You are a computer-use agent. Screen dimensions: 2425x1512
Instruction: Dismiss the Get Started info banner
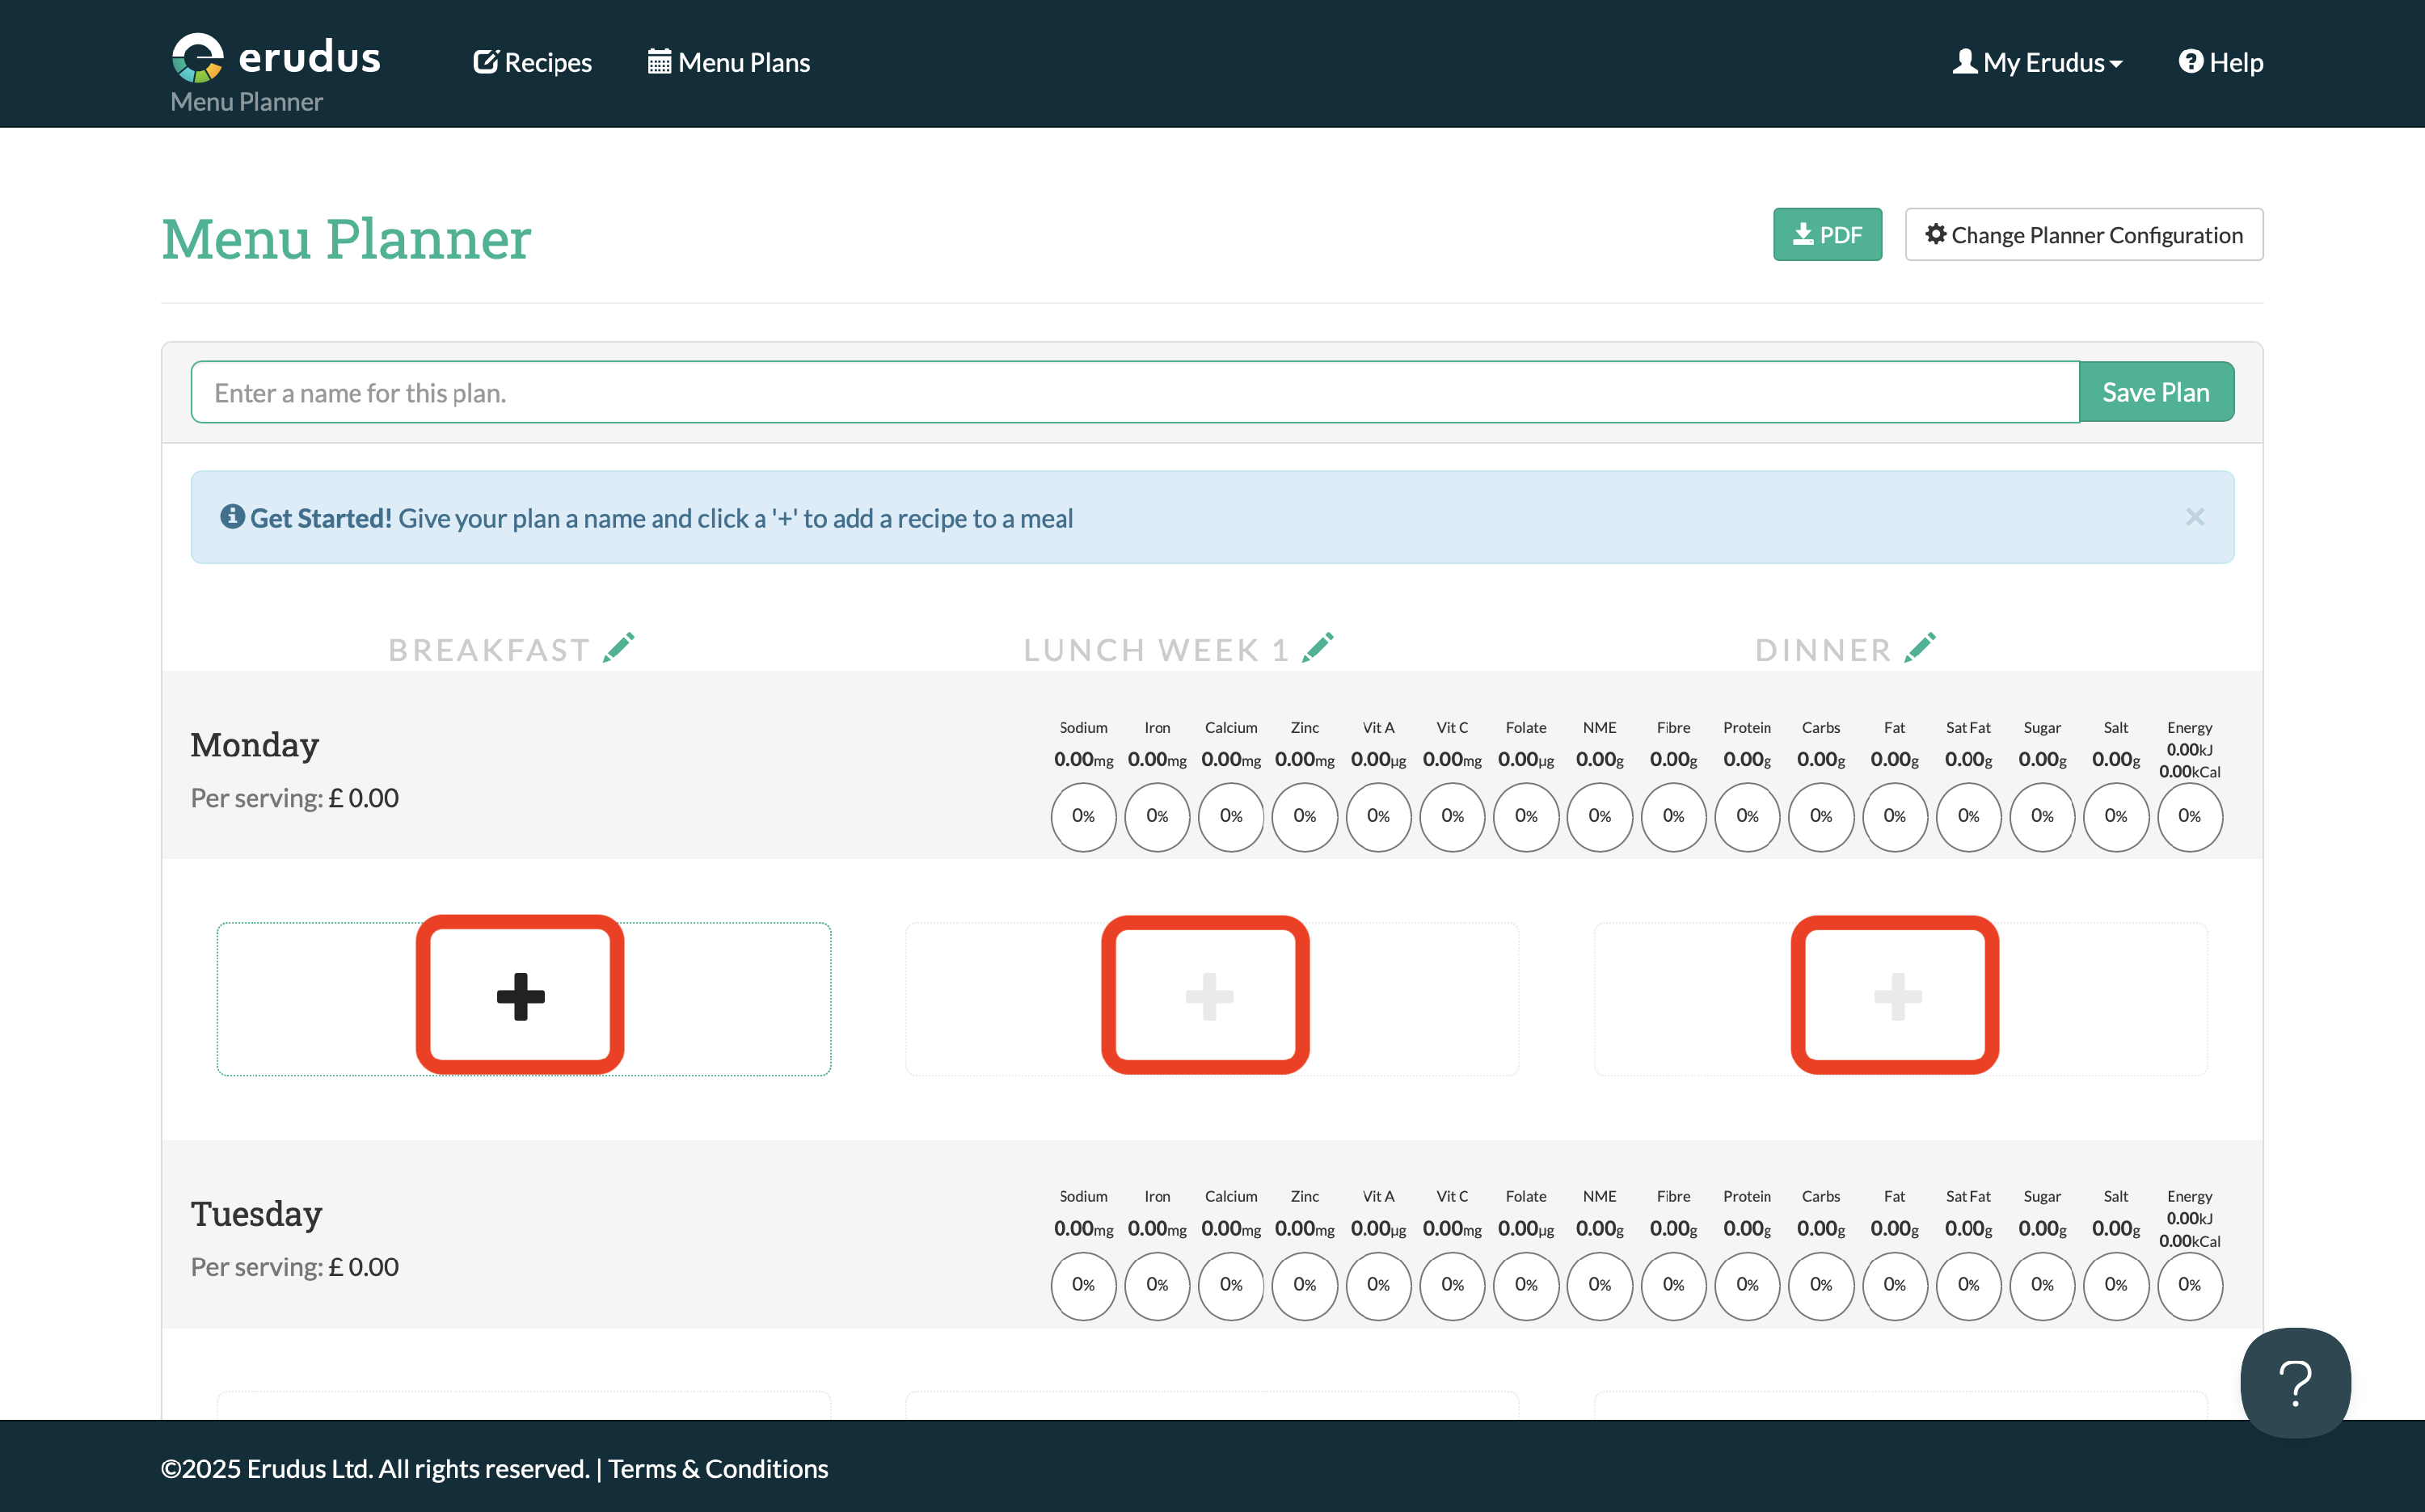tap(2194, 517)
